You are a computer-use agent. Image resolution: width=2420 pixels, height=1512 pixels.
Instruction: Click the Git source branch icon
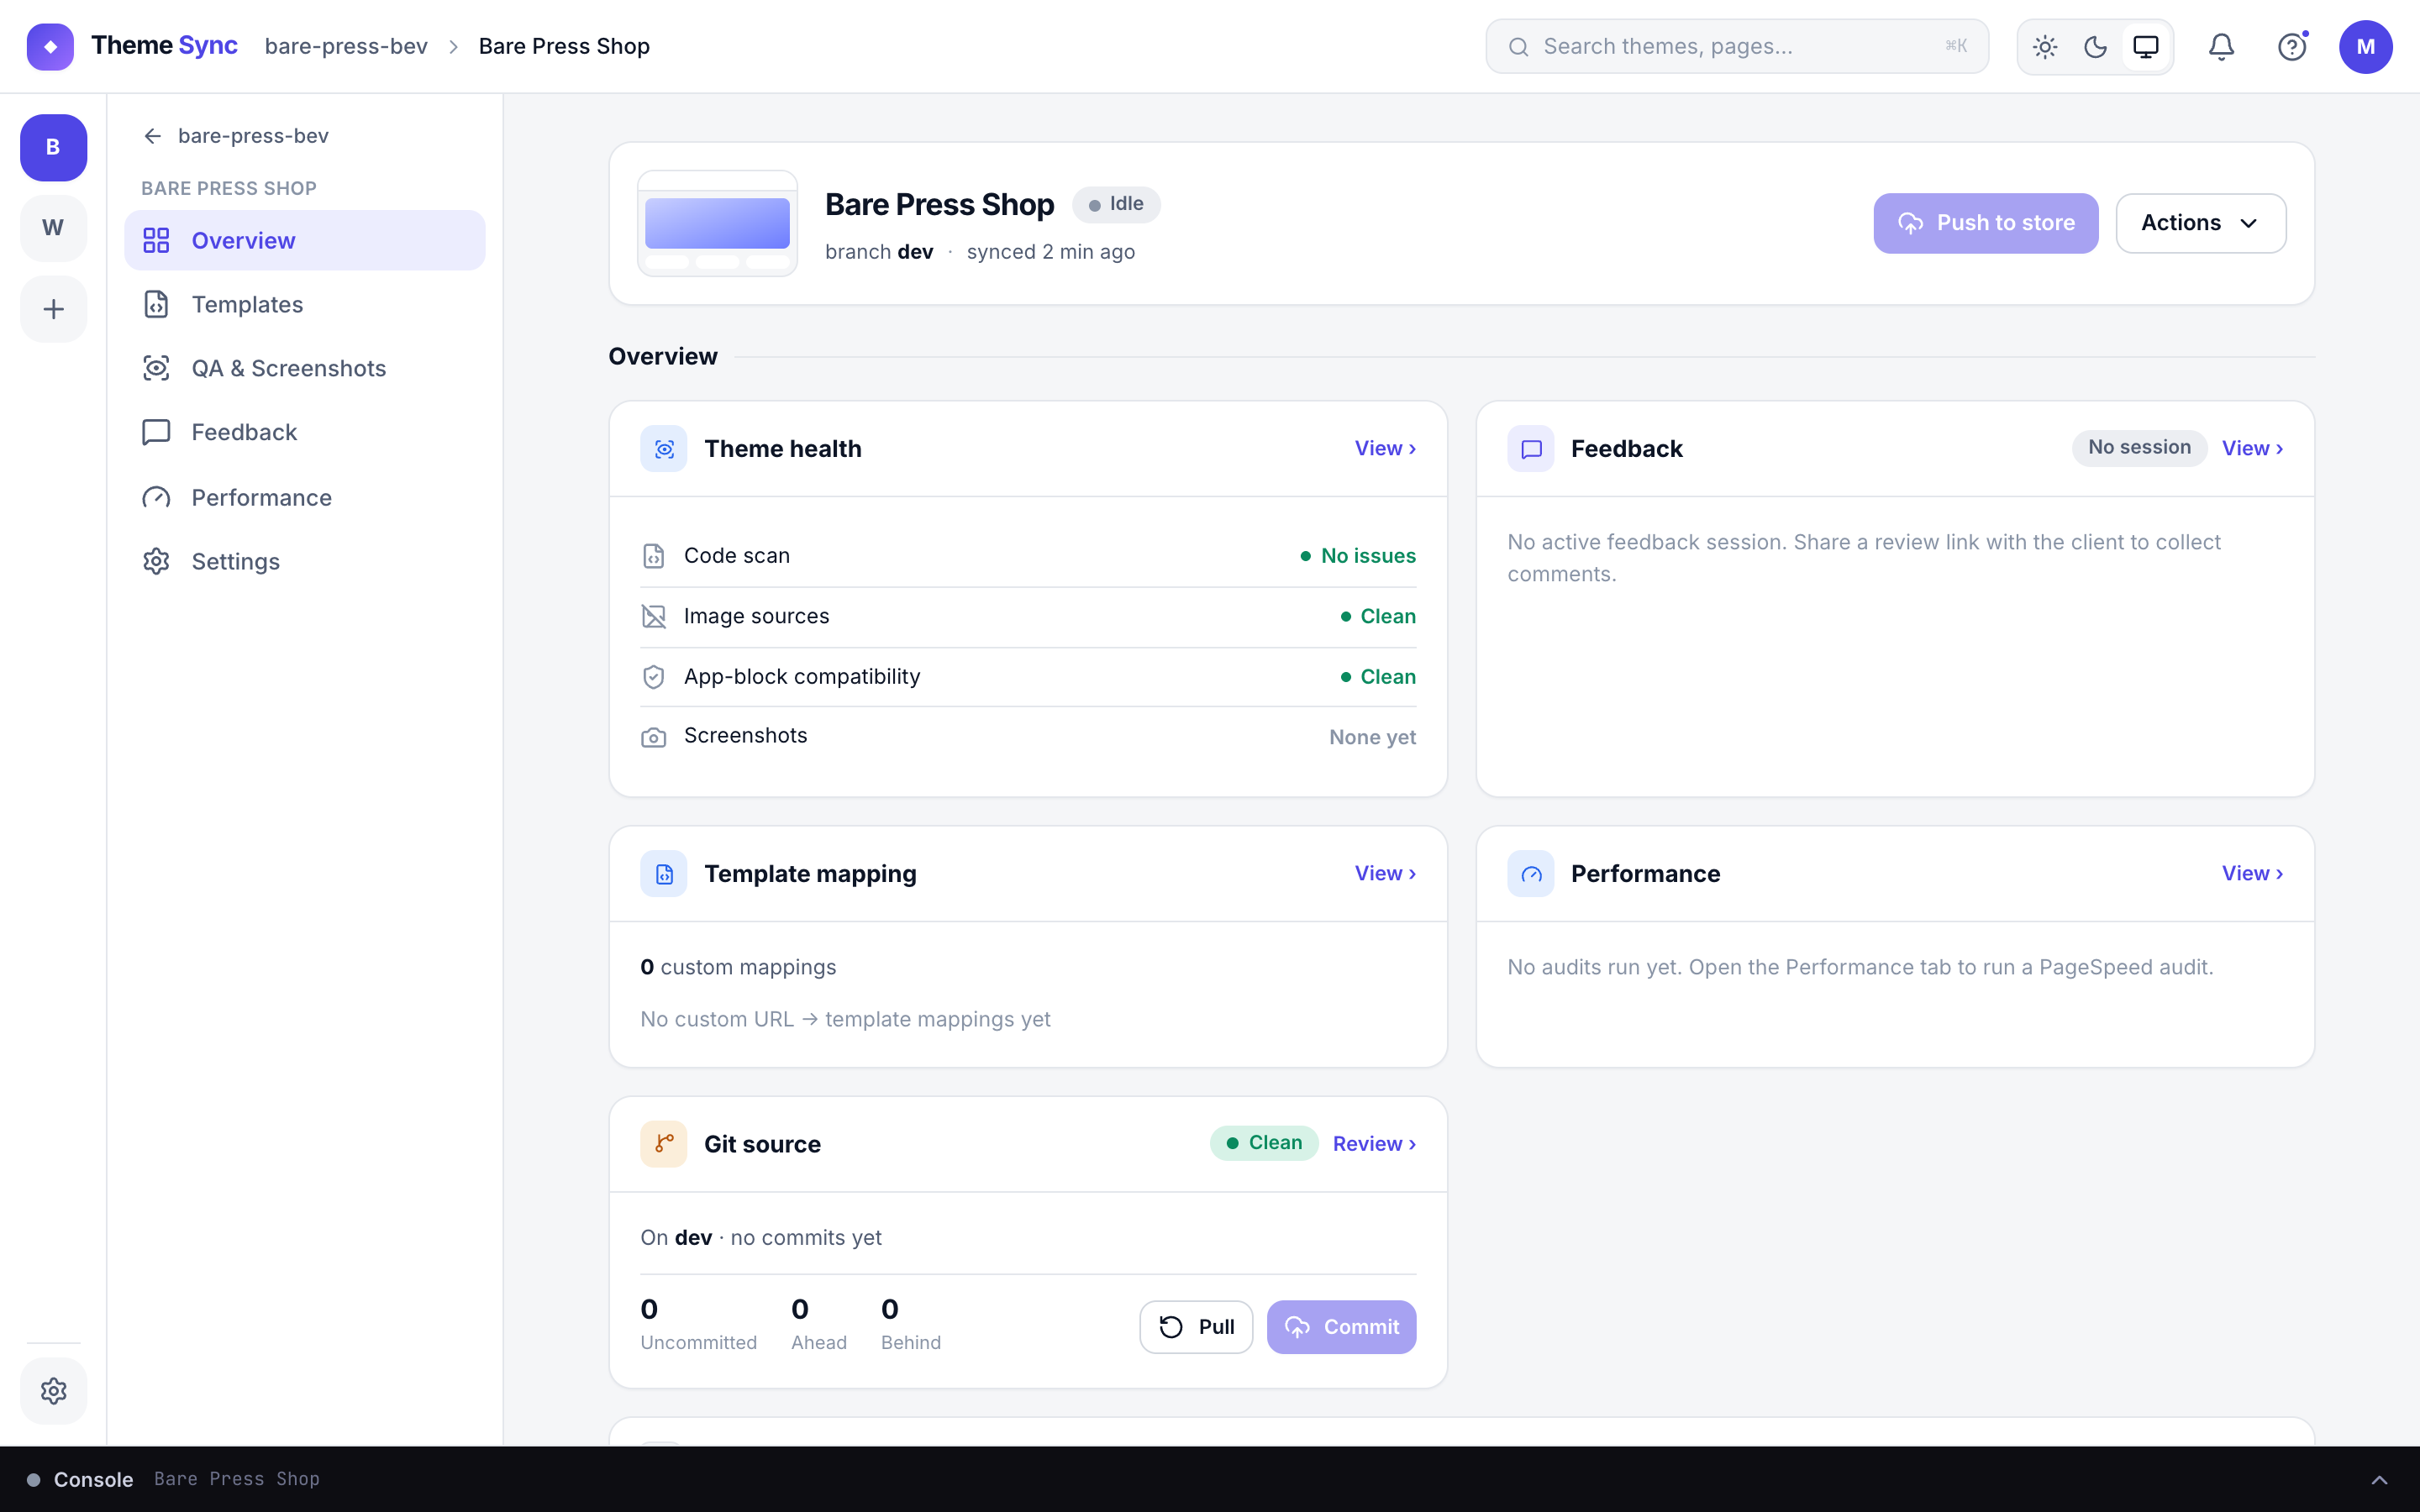click(664, 1144)
